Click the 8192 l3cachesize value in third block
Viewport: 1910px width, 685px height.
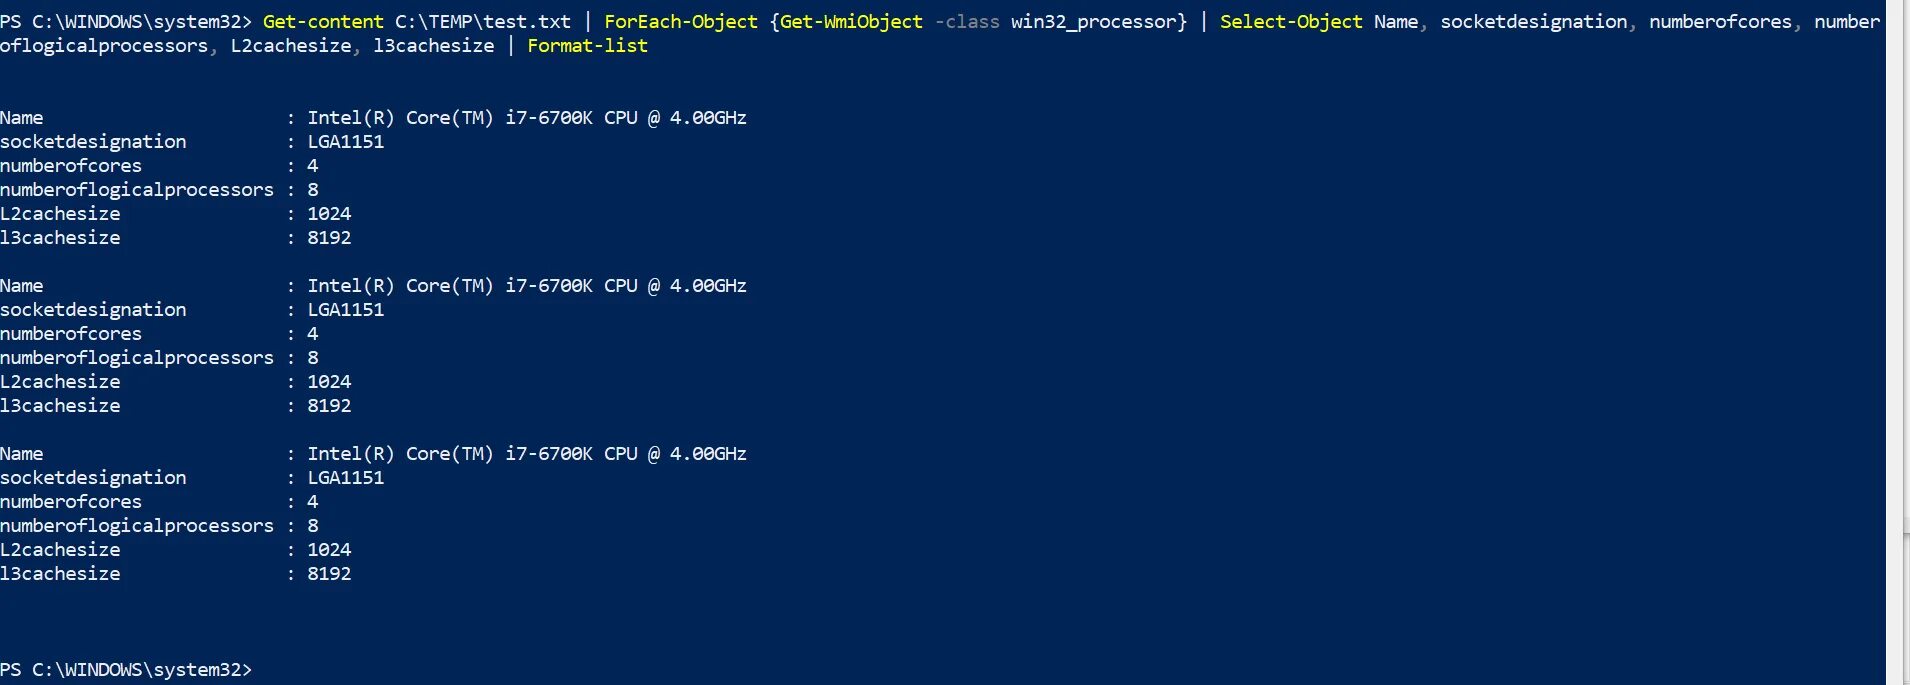(329, 573)
